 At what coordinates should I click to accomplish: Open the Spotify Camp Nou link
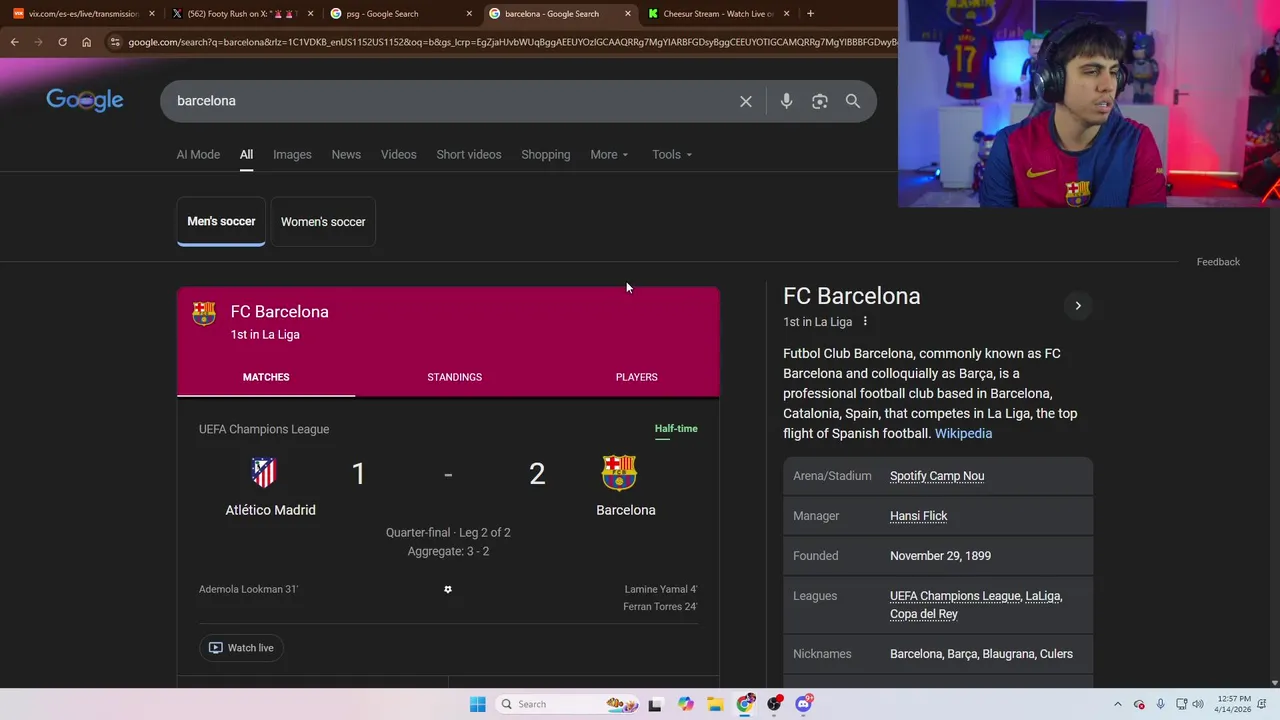(937, 476)
